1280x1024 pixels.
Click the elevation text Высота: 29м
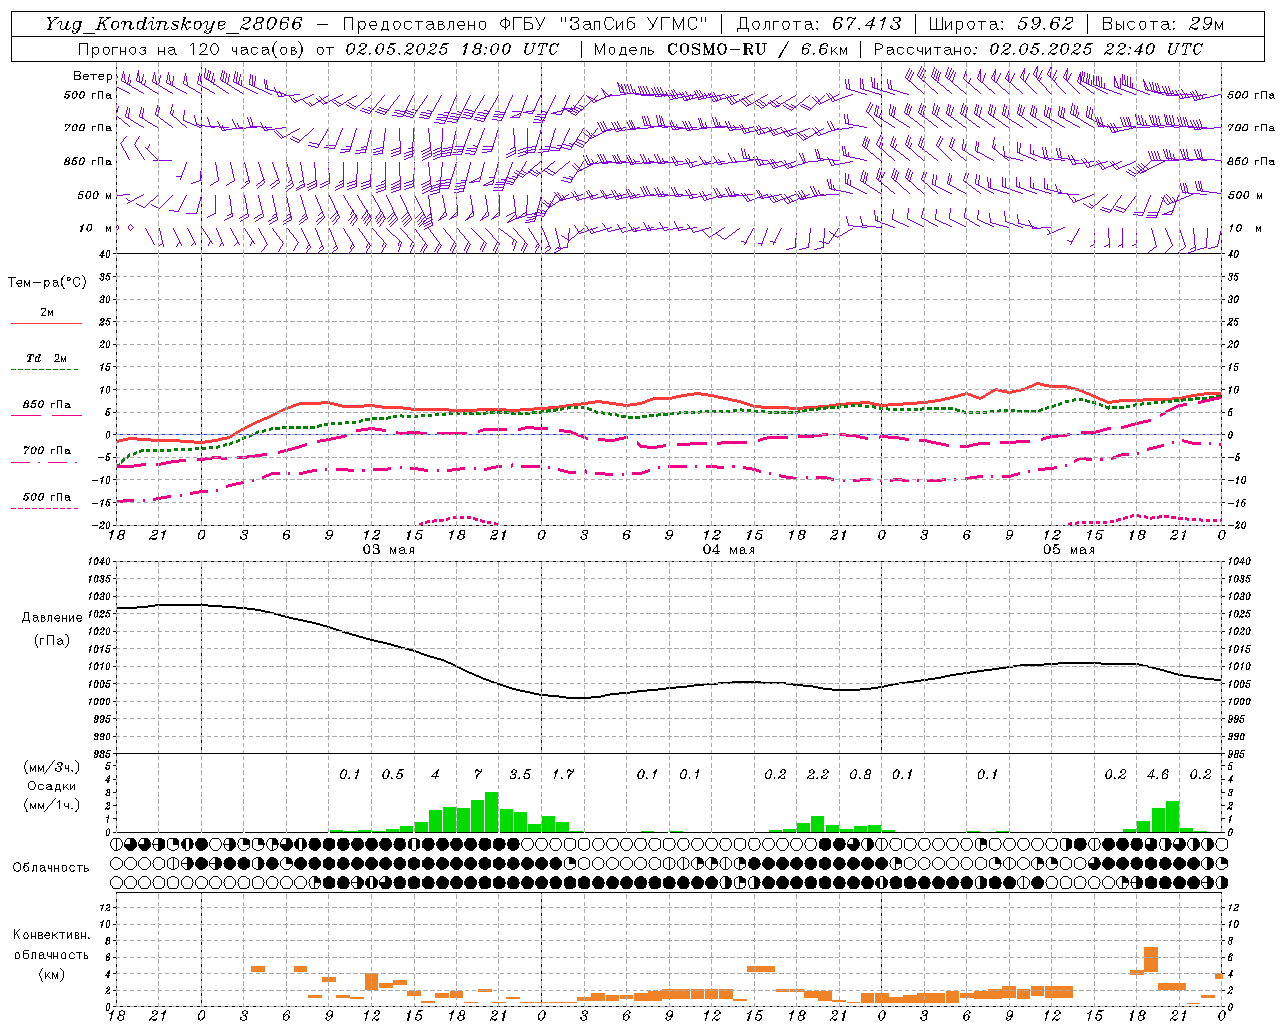click(x=1162, y=24)
